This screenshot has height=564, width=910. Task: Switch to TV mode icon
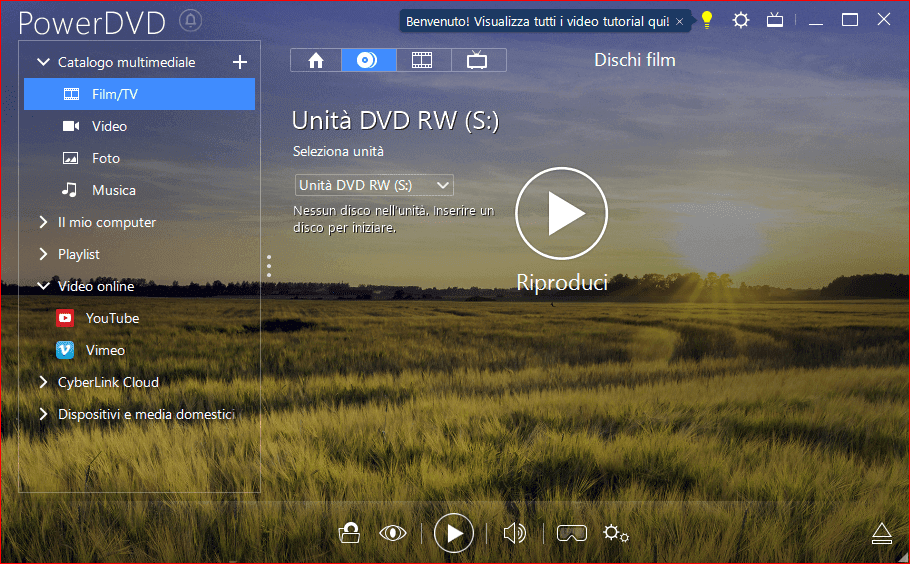pos(774,20)
